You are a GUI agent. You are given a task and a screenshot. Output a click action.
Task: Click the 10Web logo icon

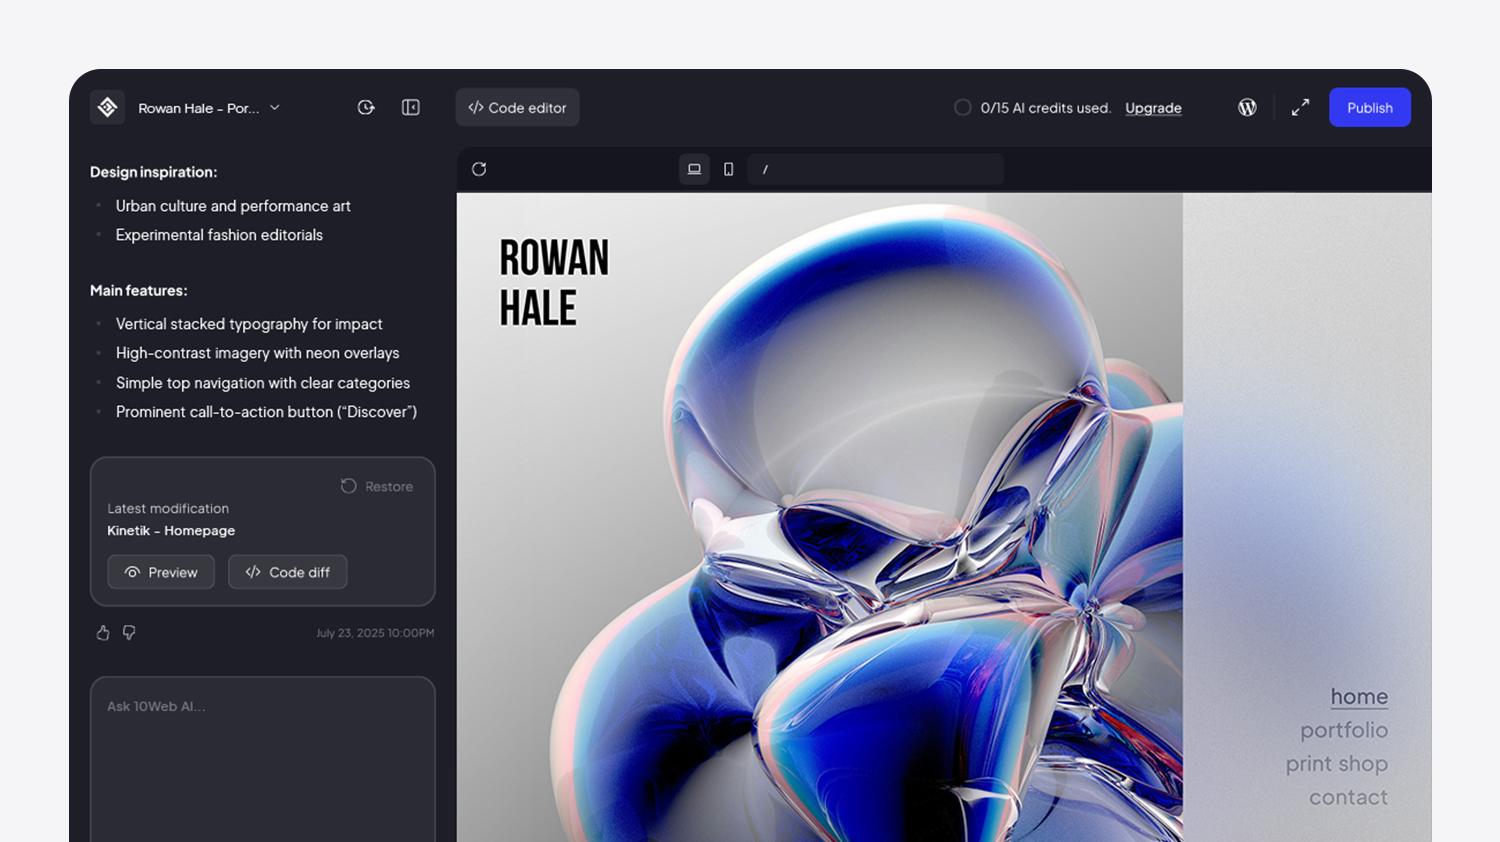click(107, 108)
